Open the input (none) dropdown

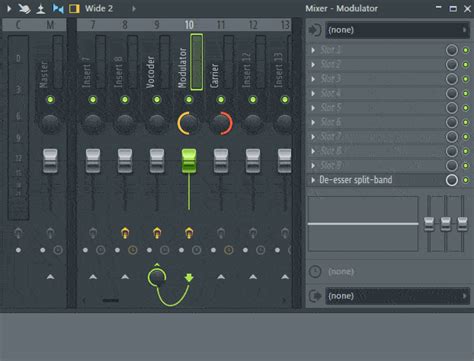397,30
